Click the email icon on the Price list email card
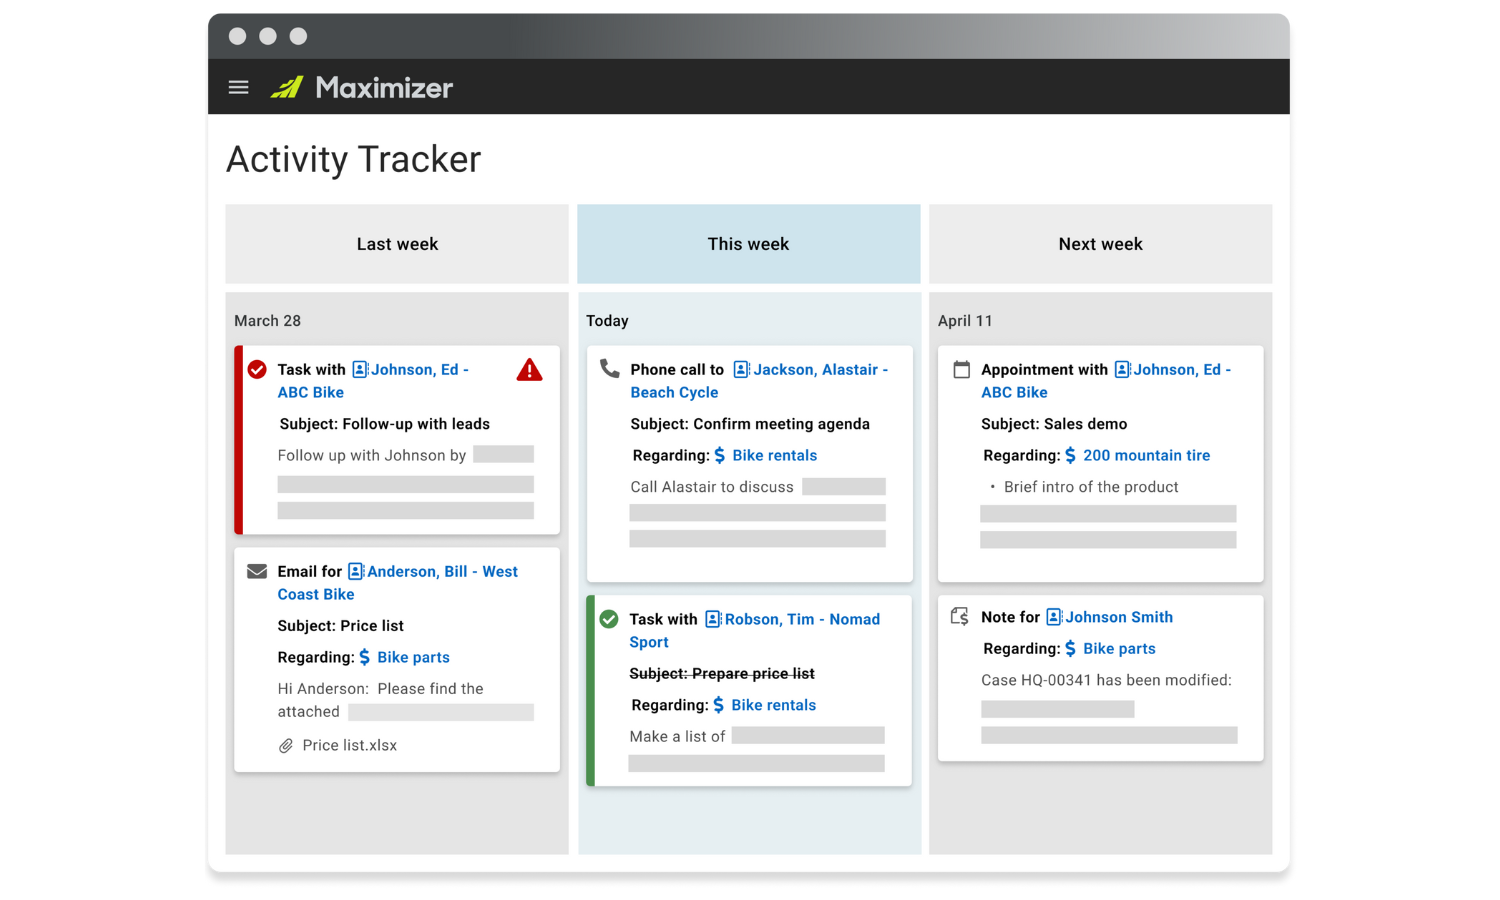Screen dimensions: 1500x900 (258, 570)
